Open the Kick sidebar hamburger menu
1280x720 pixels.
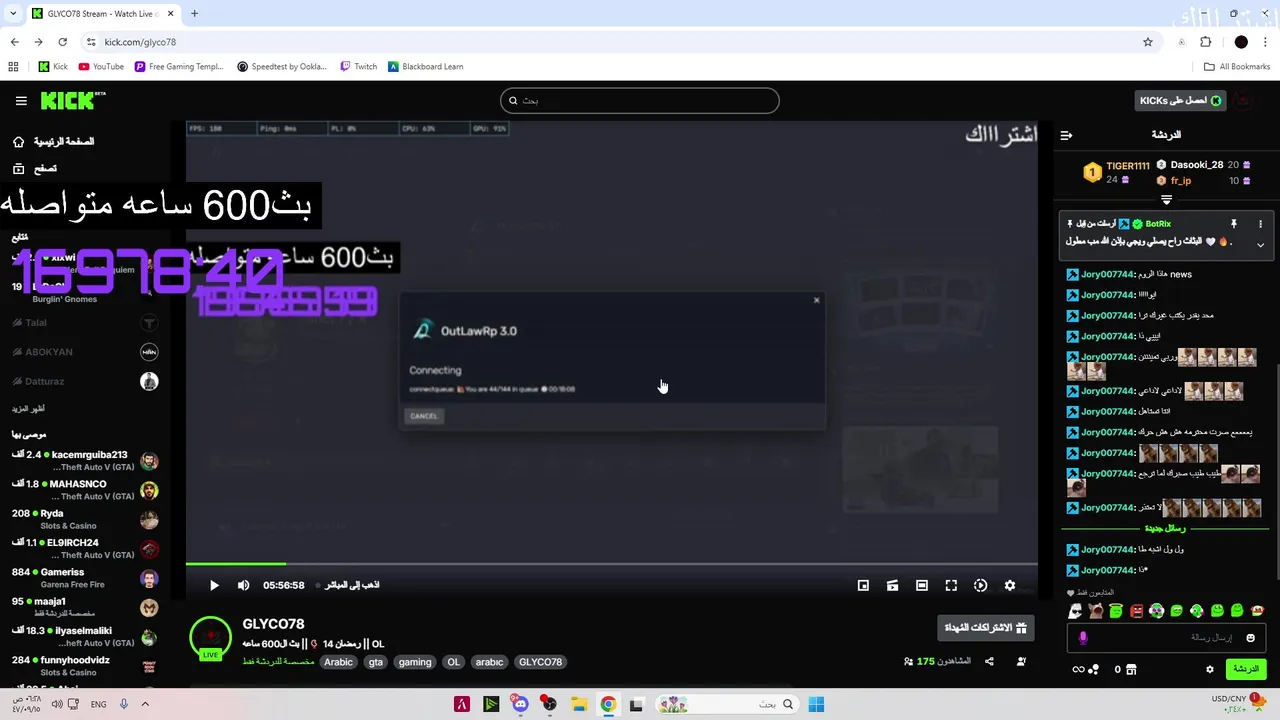coord(21,101)
